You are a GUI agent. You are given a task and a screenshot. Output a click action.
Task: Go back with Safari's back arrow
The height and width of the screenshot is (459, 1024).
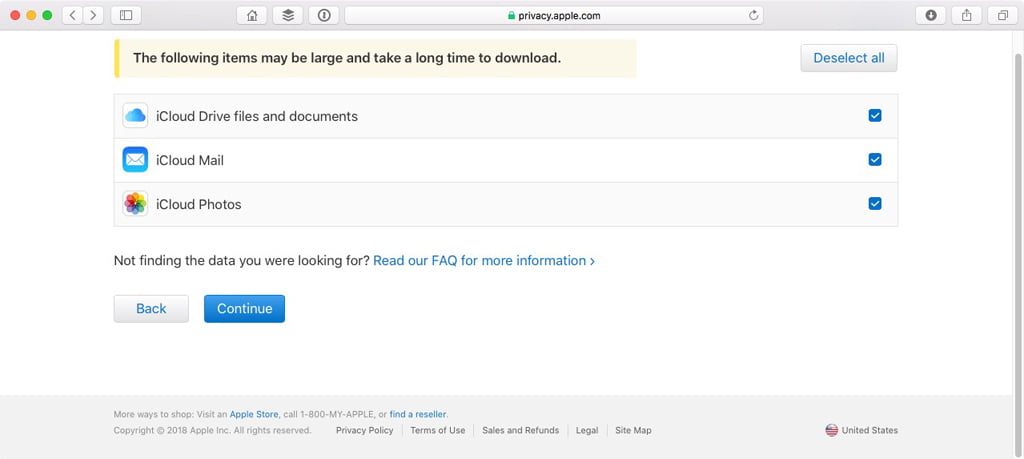72,15
